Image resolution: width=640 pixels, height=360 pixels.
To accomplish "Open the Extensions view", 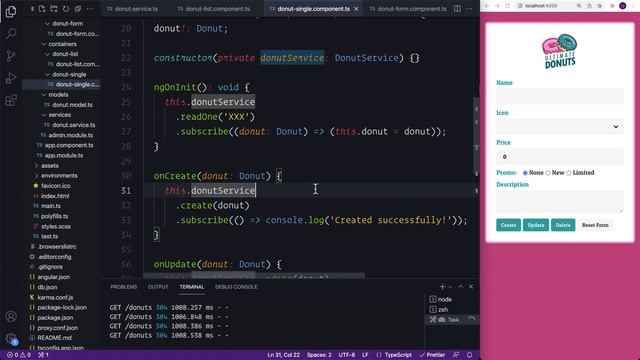I will coord(11,100).
